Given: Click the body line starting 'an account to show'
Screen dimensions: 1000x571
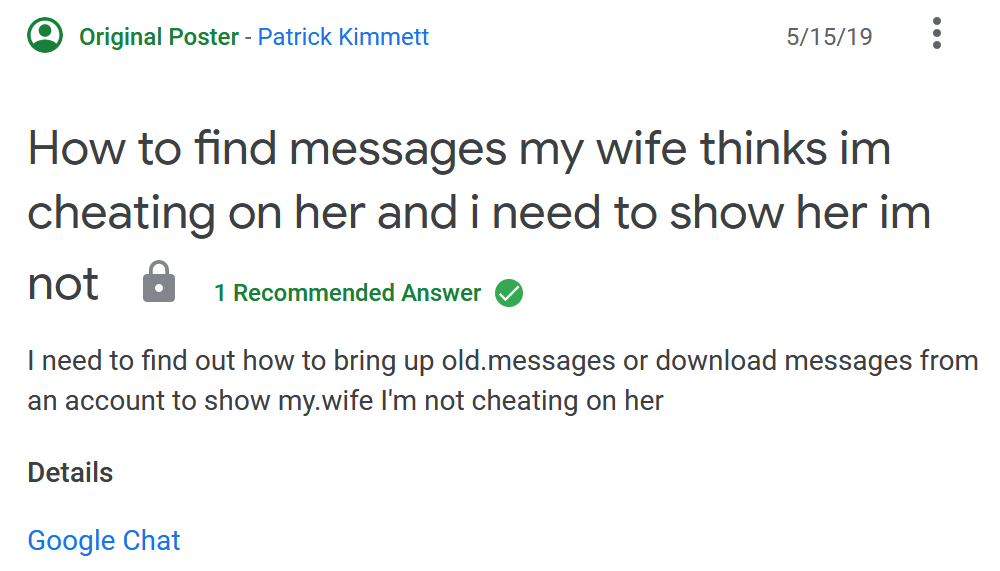Looking at the screenshot, I should [x=346, y=401].
